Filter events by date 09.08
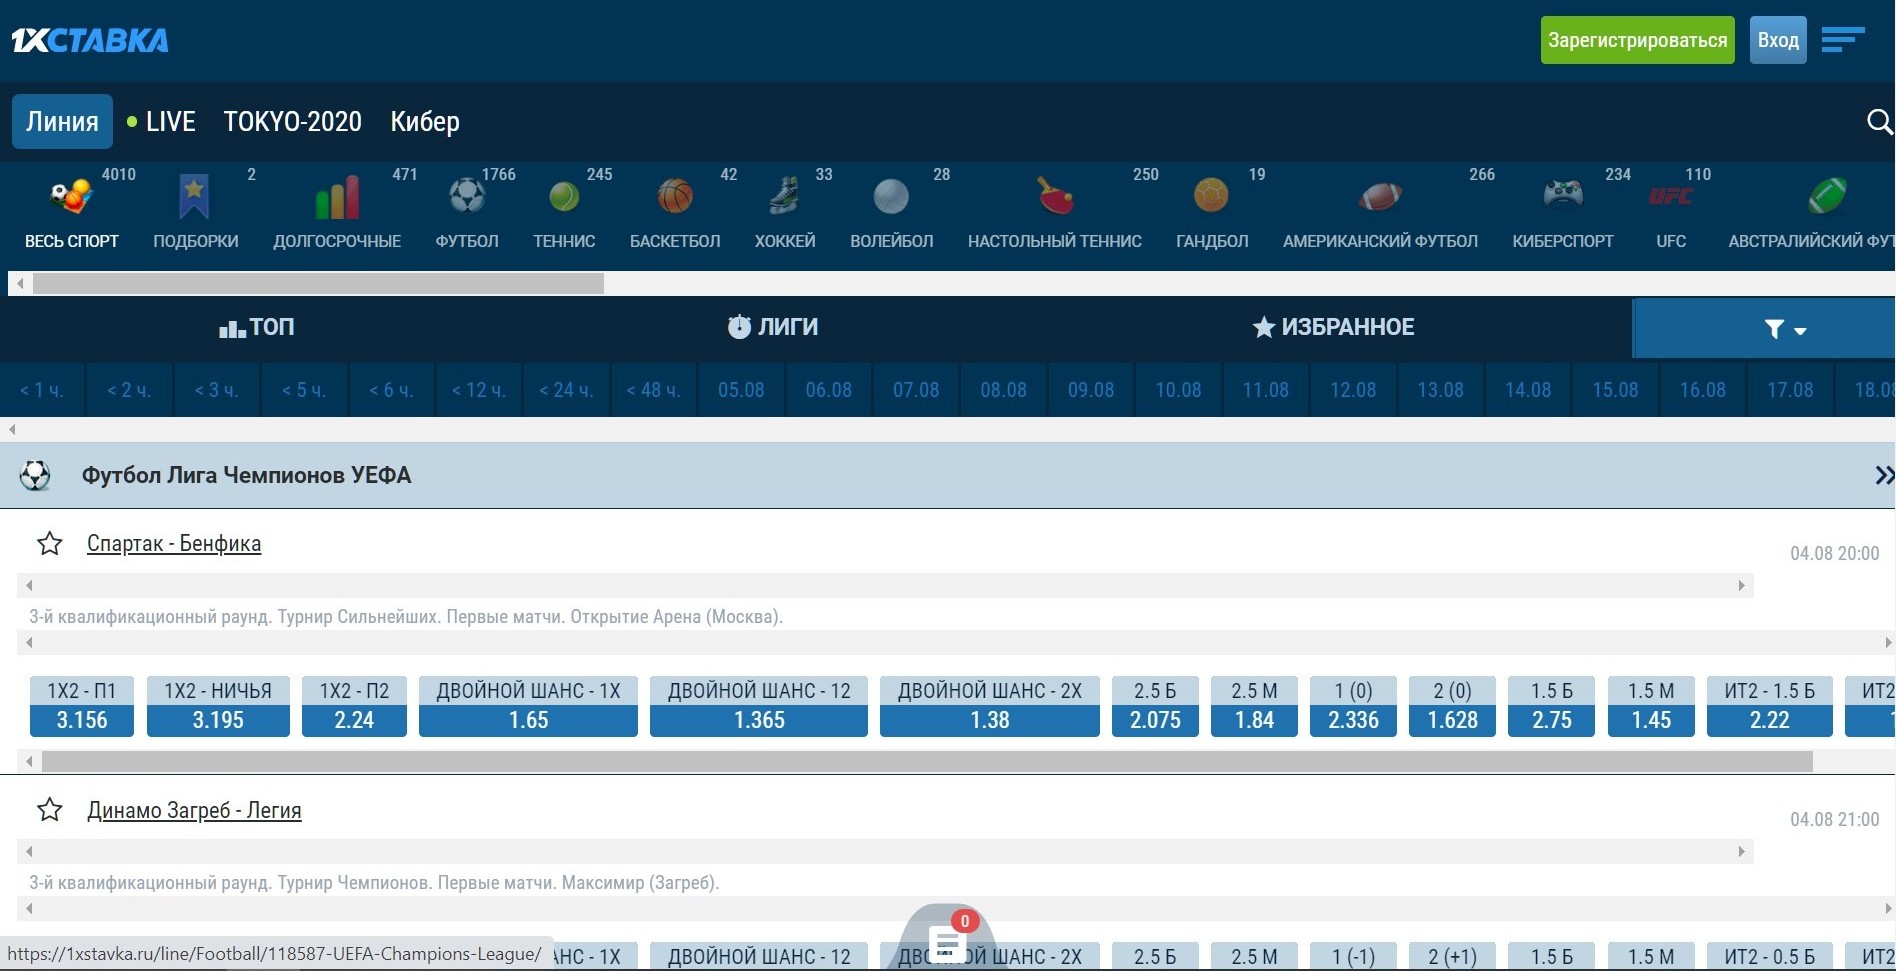 pyautogui.click(x=1091, y=390)
